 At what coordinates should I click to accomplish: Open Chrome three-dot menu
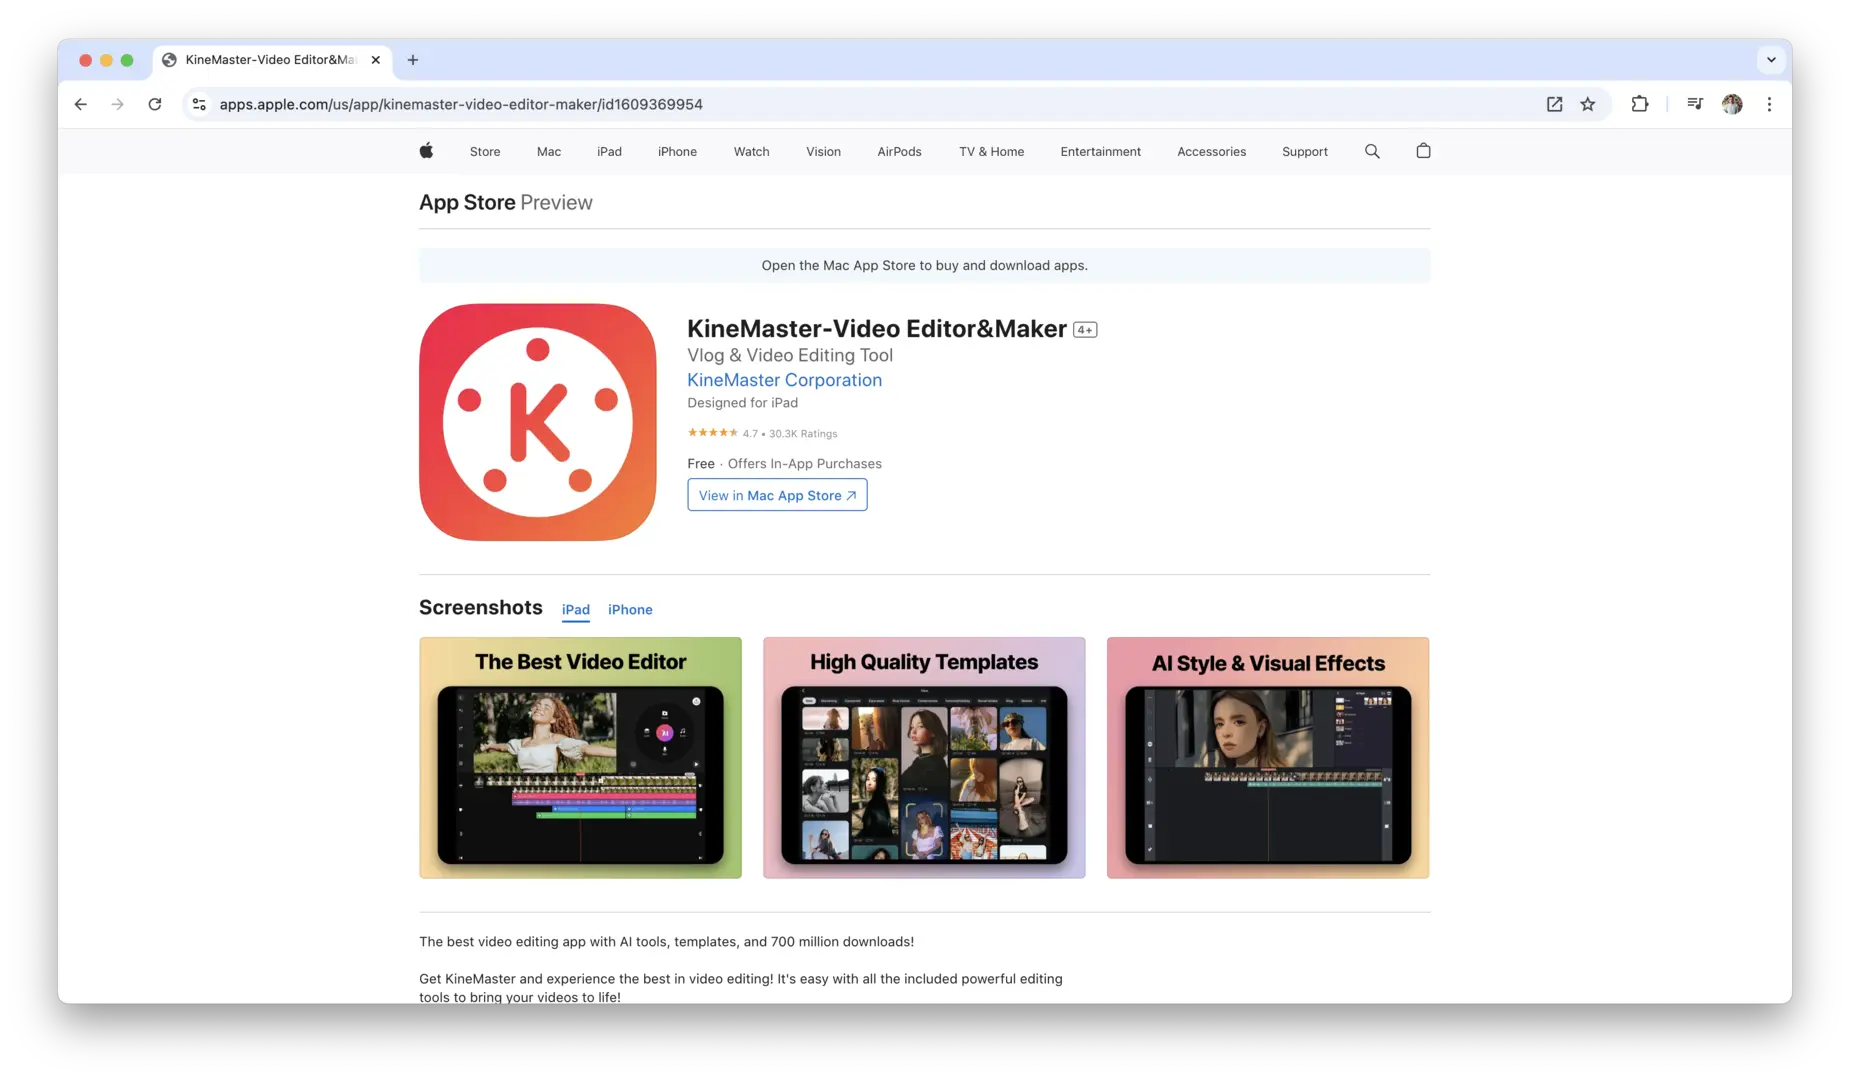coord(1769,104)
